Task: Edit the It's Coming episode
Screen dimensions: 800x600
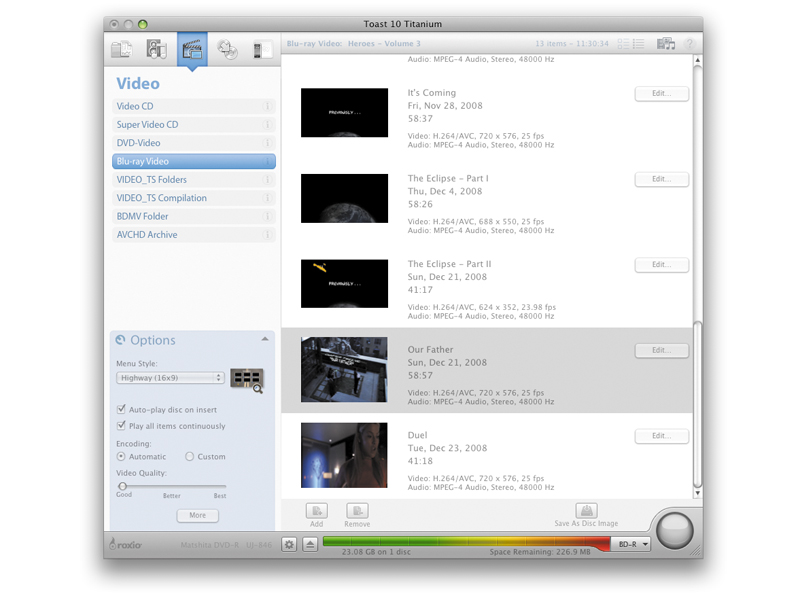Action: pos(662,94)
